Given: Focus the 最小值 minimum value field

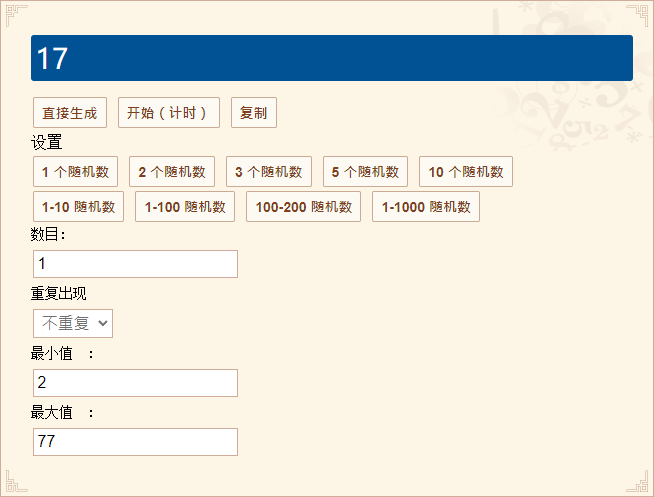Looking at the screenshot, I should [135, 383].
